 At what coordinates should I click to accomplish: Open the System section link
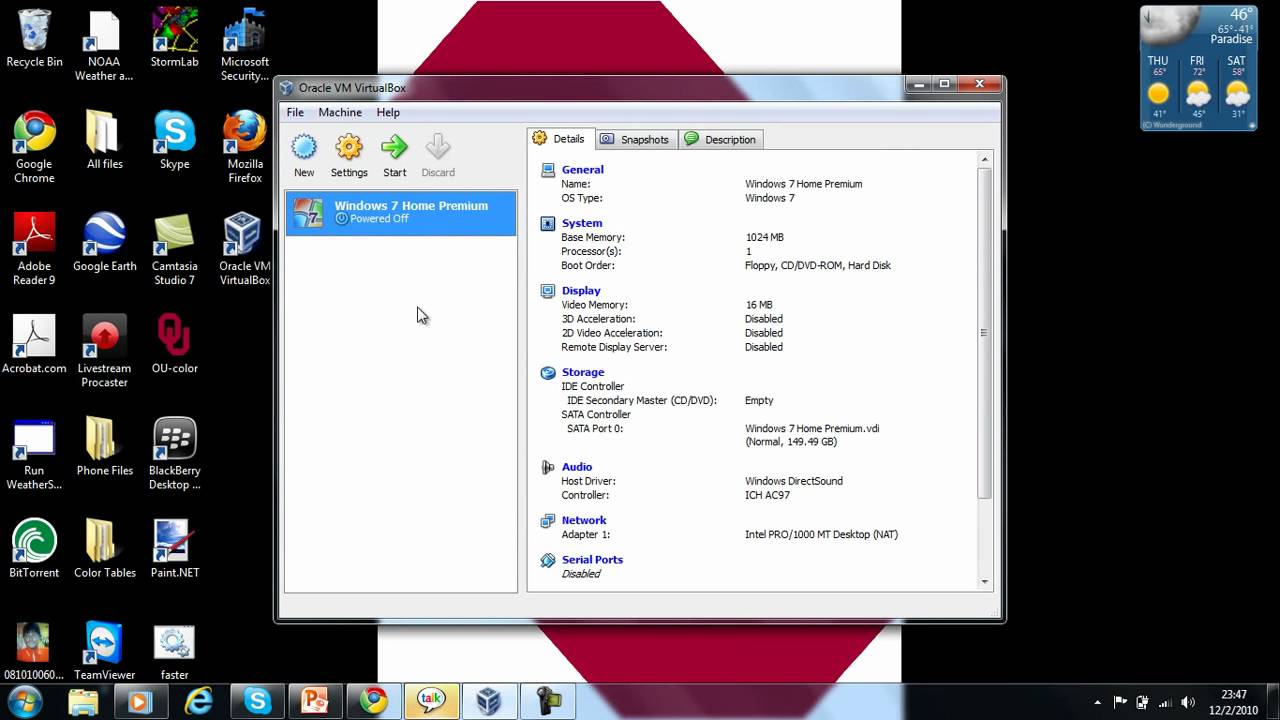pos(582,224)
